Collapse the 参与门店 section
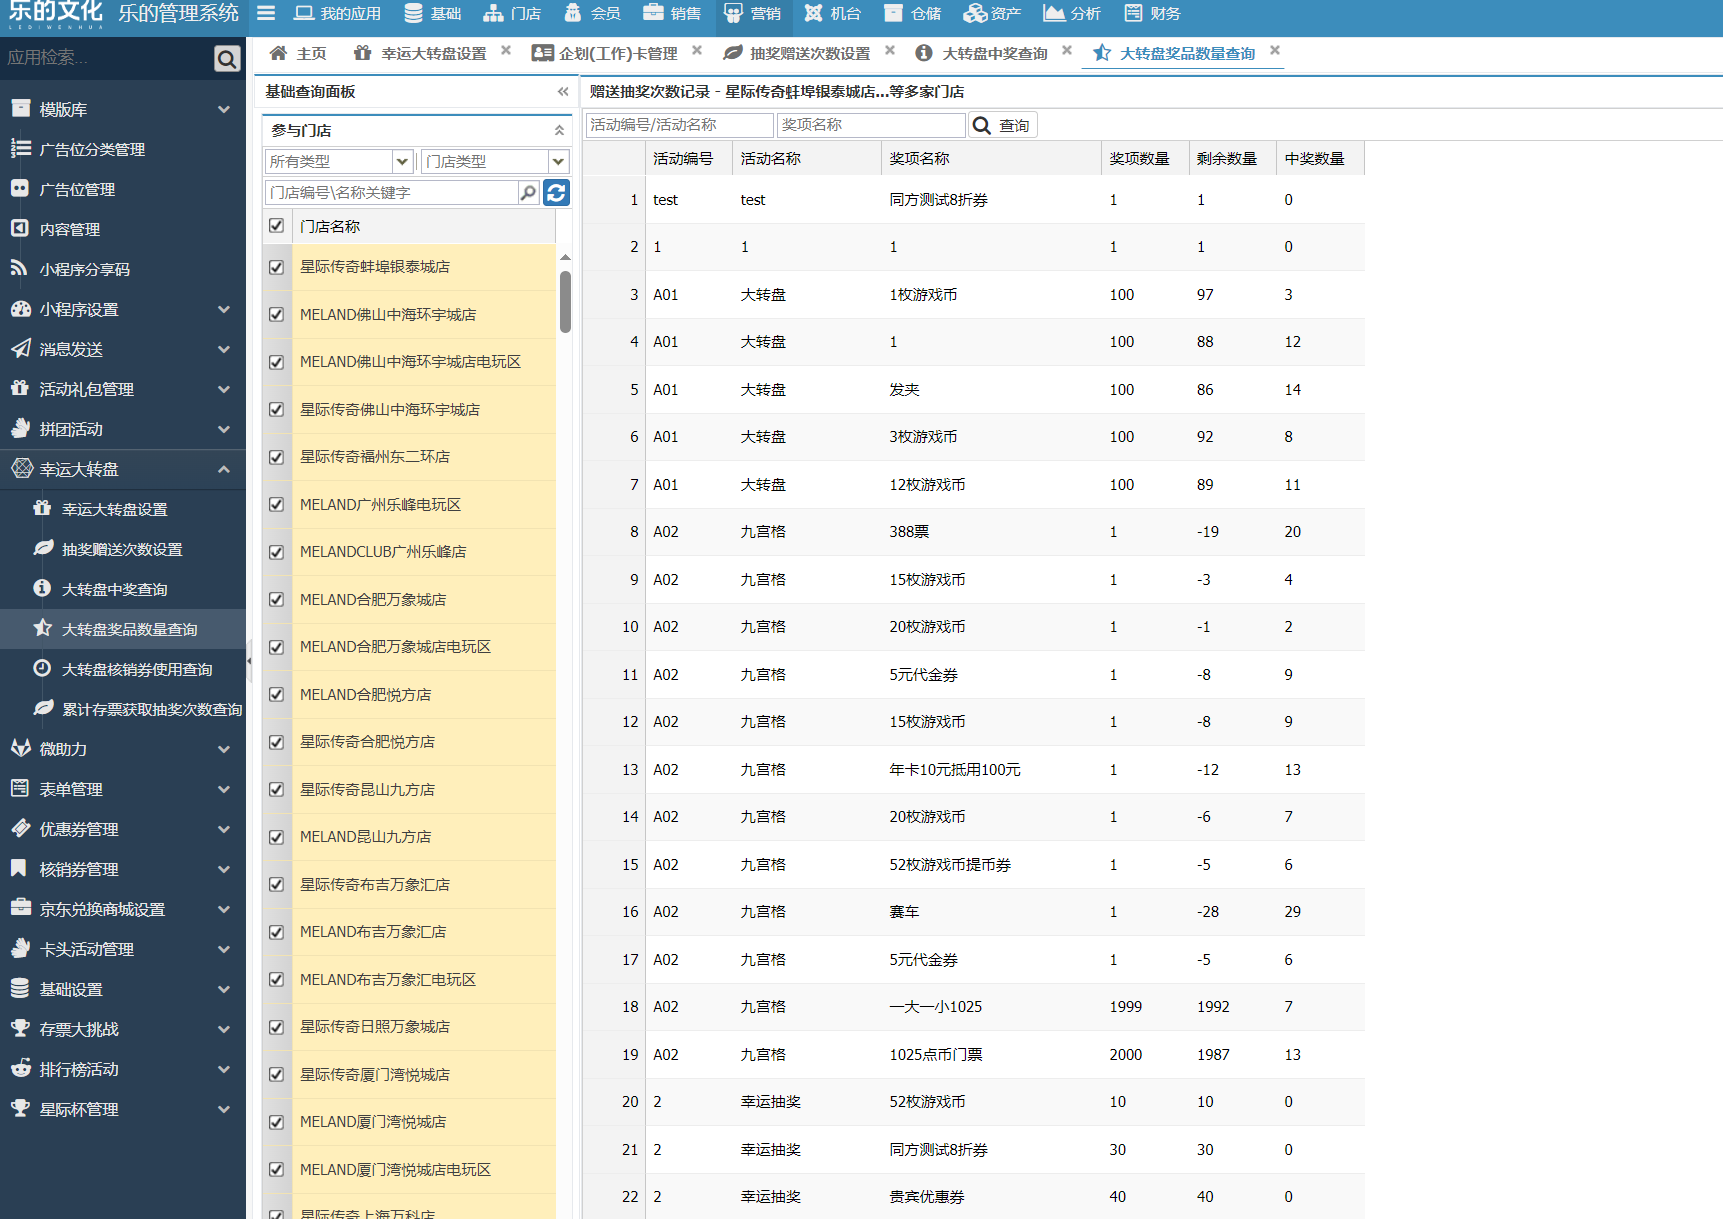 click(559, 130)
